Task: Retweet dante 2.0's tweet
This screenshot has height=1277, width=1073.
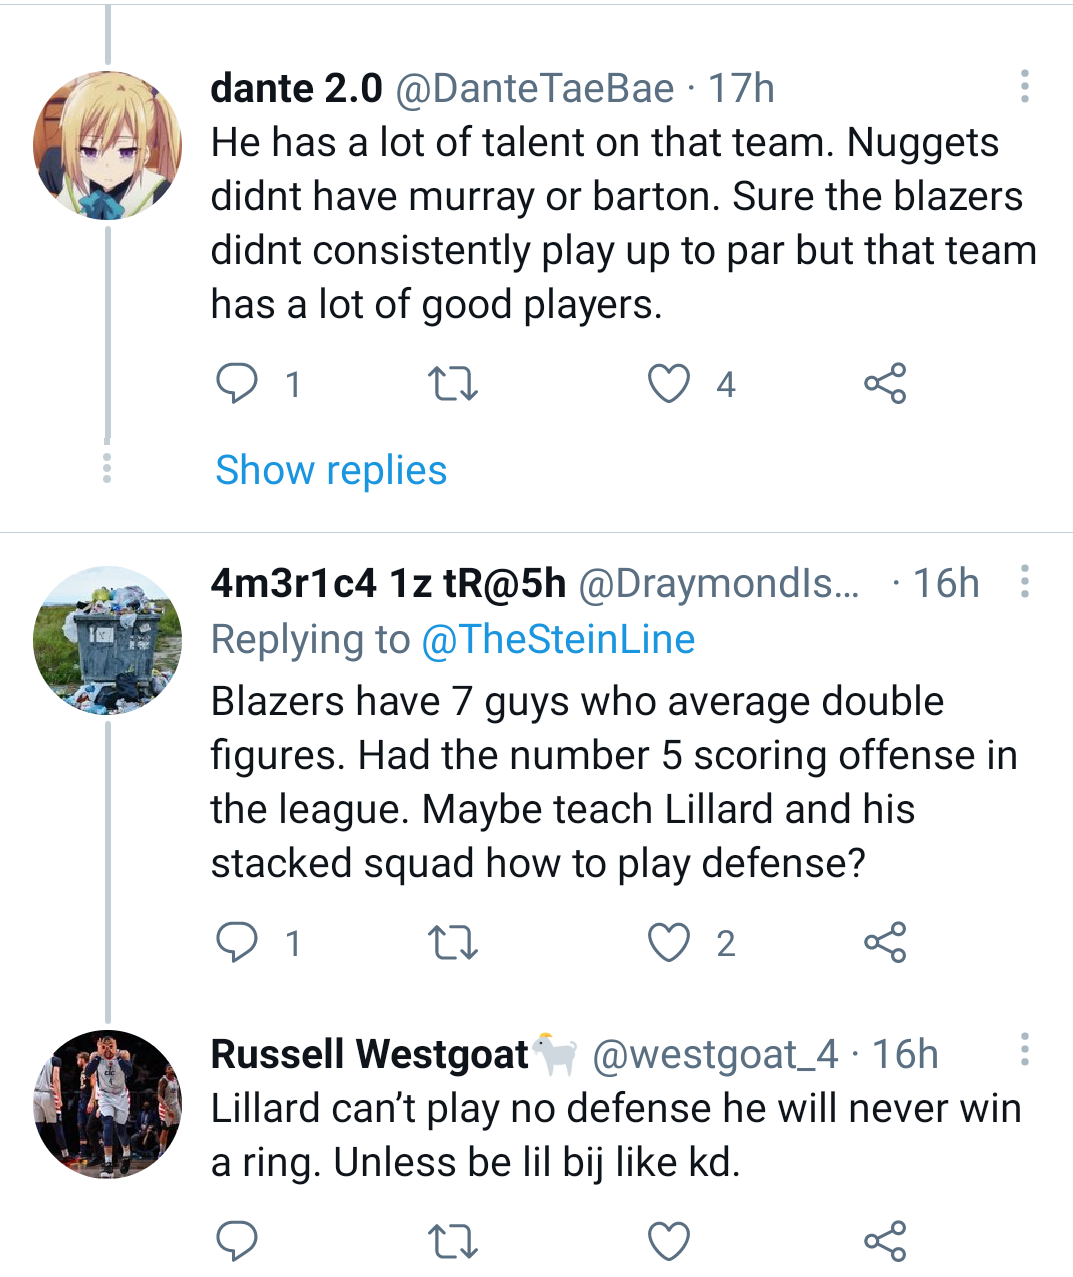Action: (x=452, y=384)
